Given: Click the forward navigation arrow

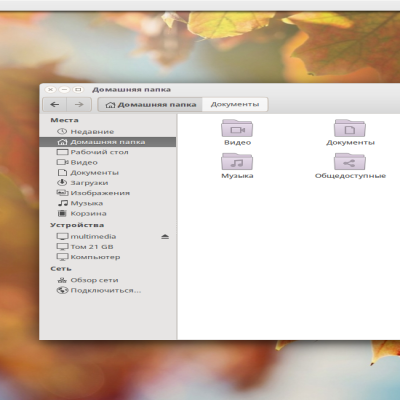Looking at the screenshot, I should point(79,105).
